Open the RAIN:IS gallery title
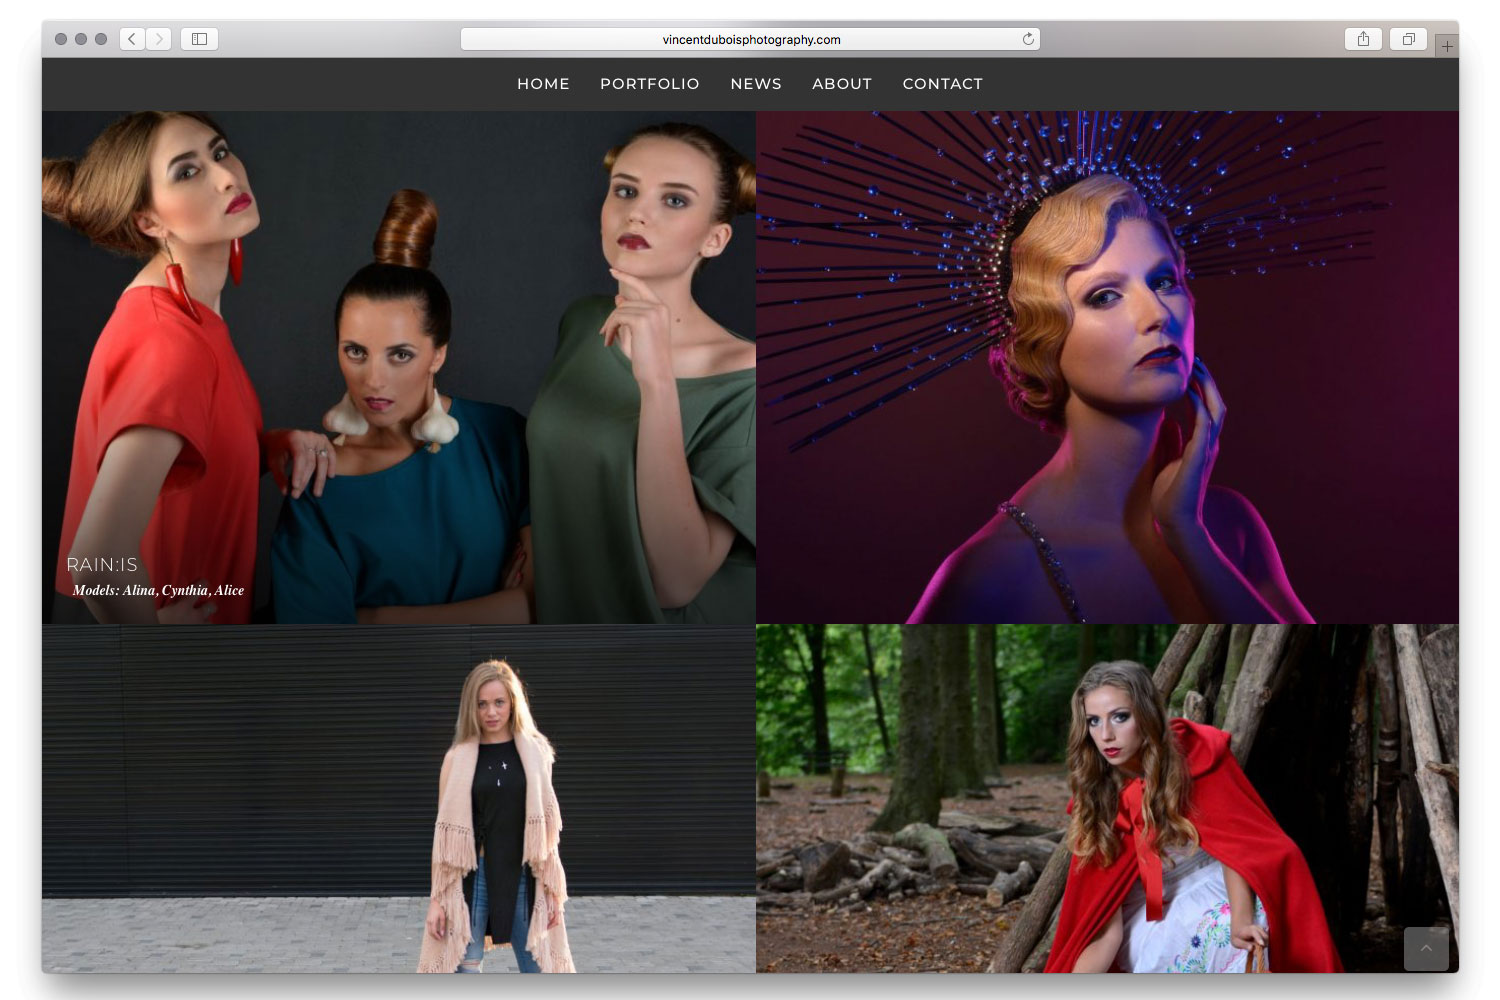 (102, 565)
